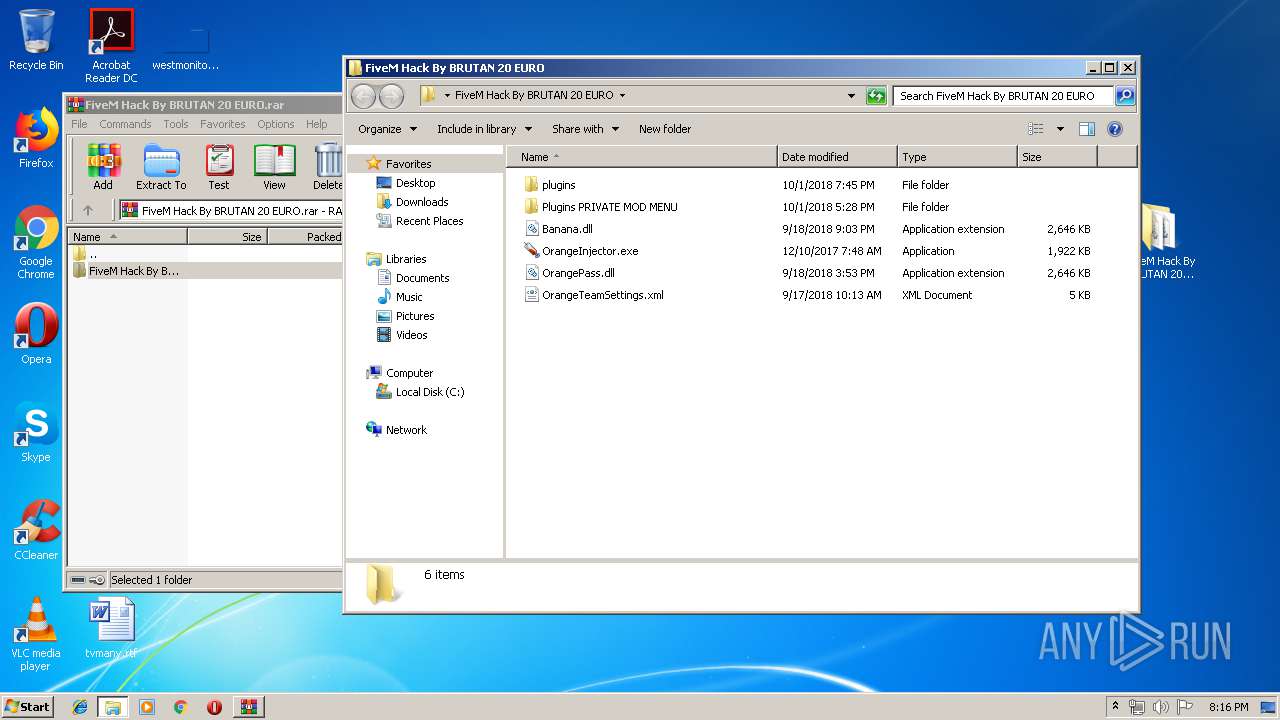Expand the address bar history dropdown

click(x=851, y=96)
